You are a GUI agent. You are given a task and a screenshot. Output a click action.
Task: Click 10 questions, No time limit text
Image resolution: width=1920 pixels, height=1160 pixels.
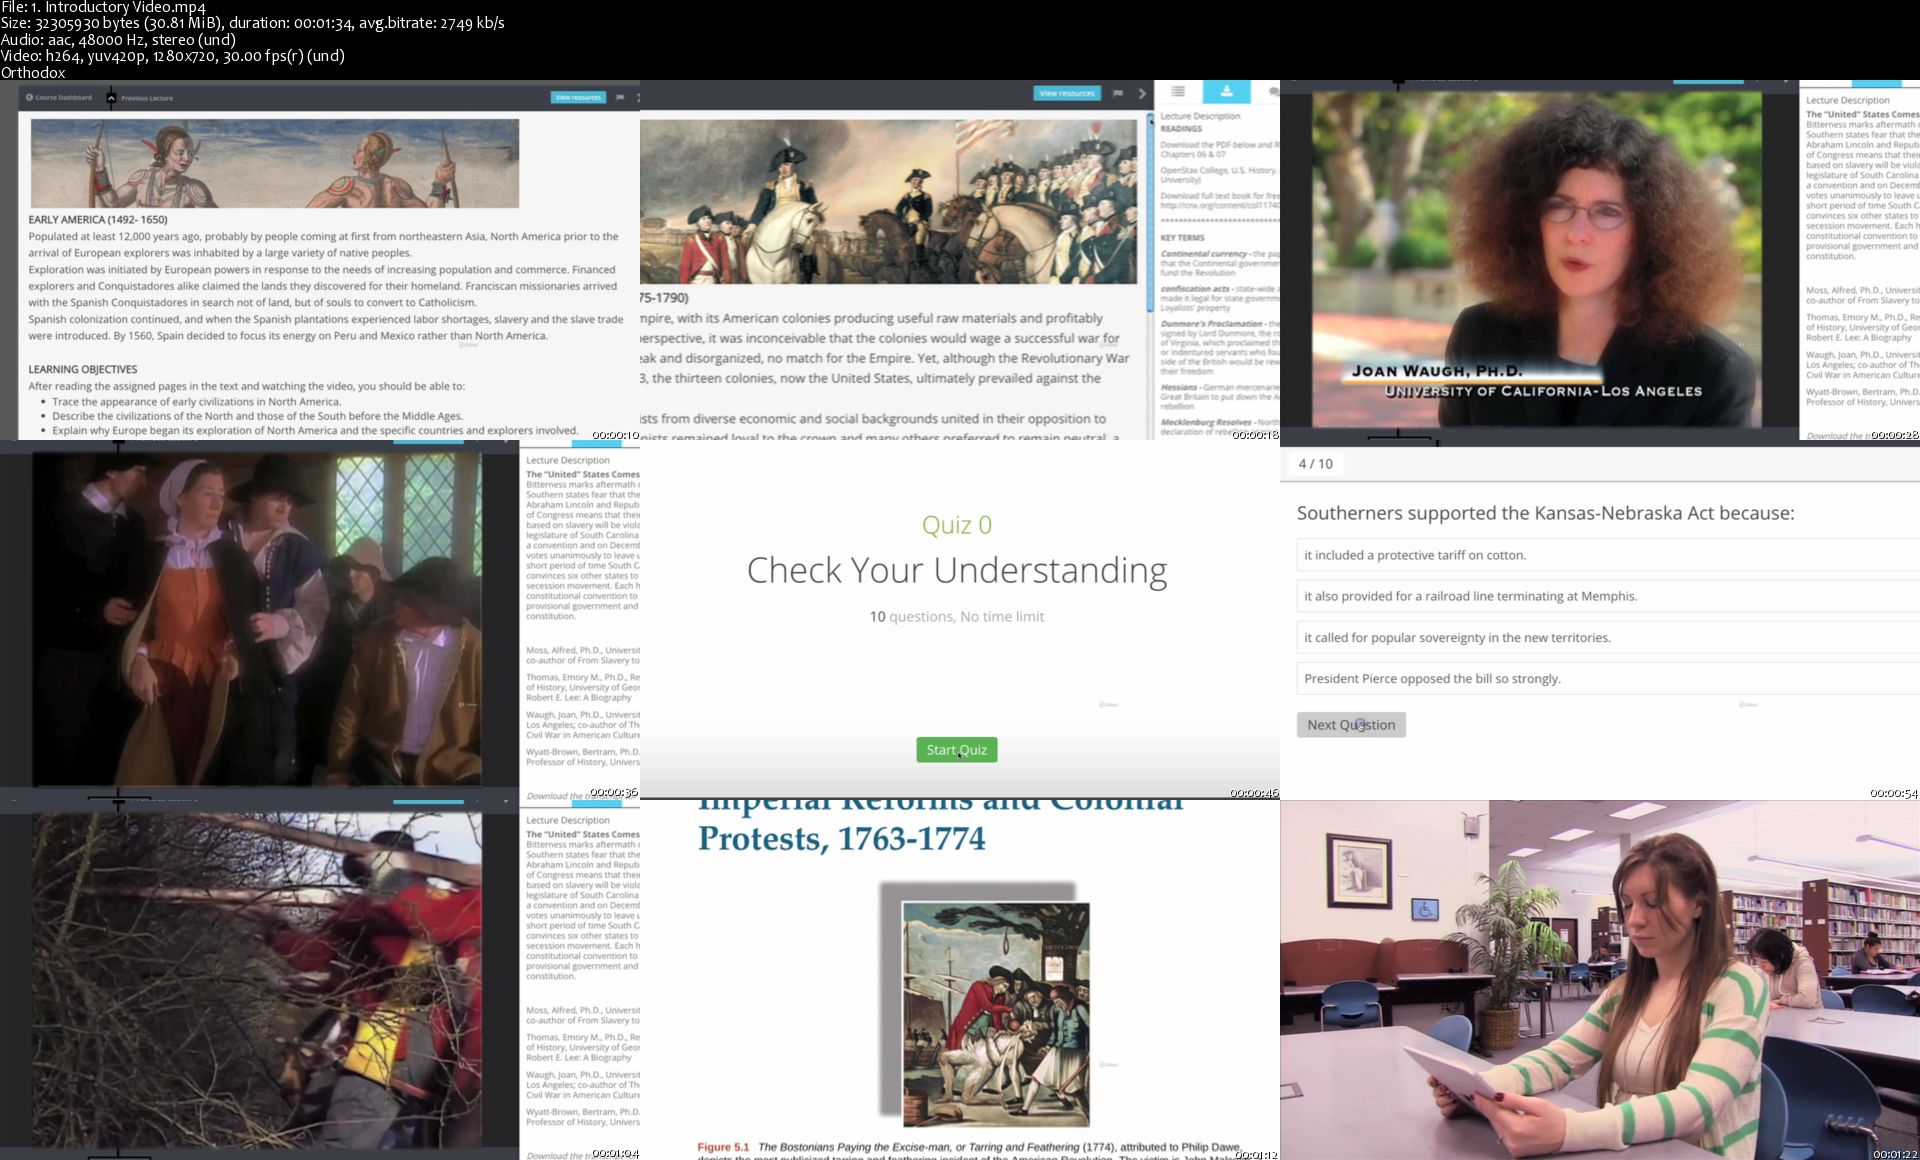(957, 617)
